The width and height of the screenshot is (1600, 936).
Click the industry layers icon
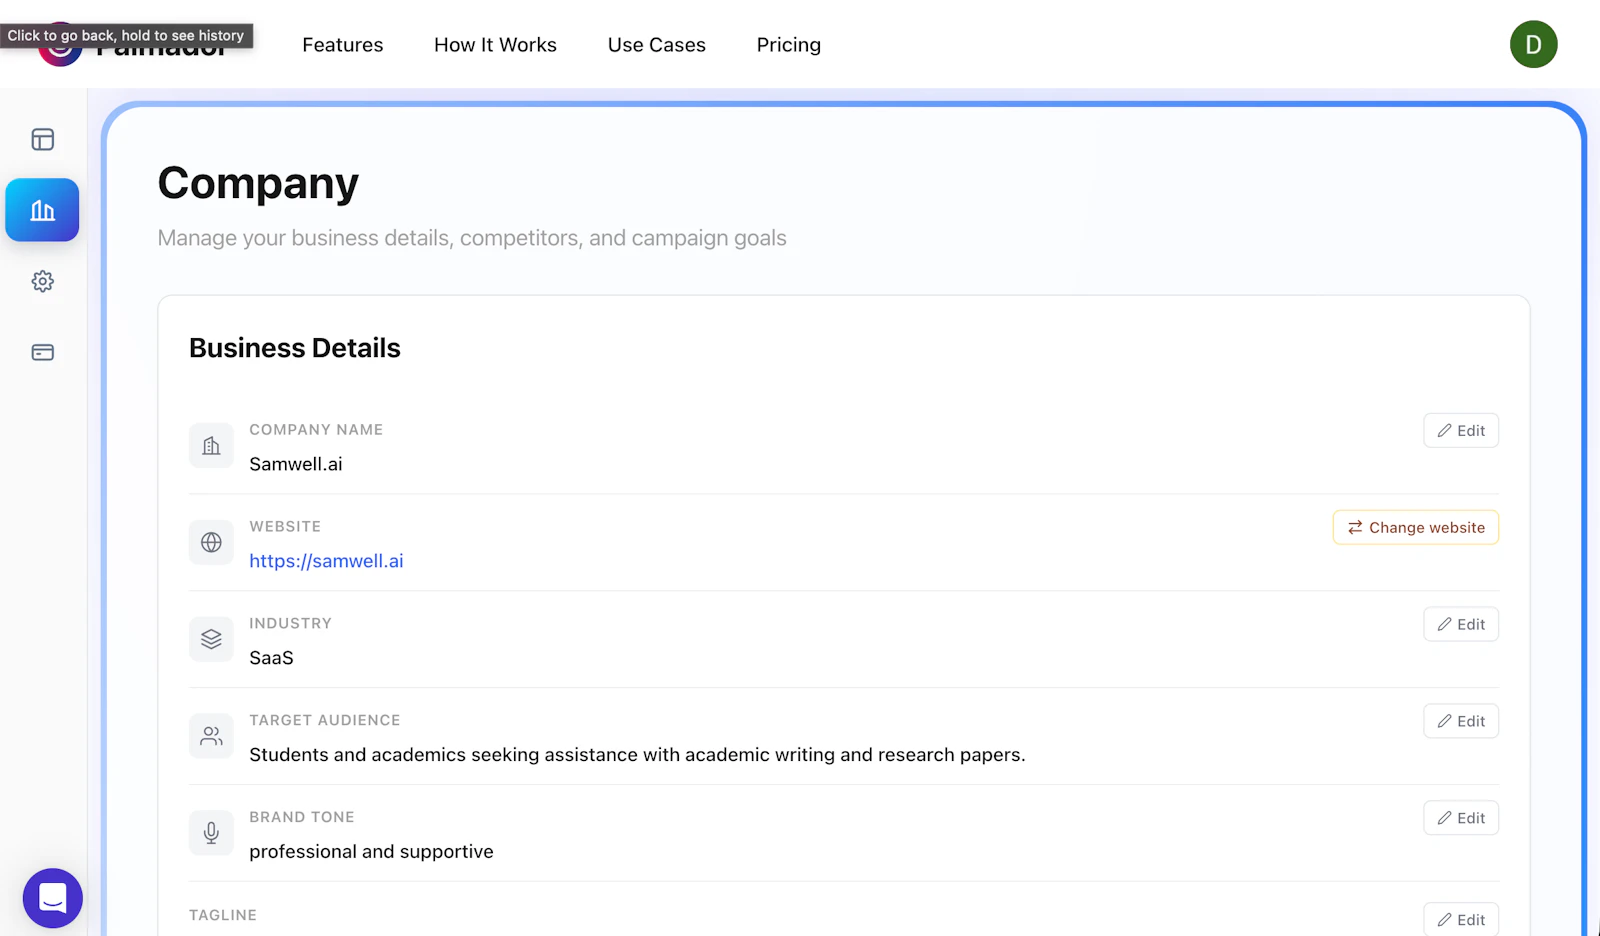coord(211,639)
